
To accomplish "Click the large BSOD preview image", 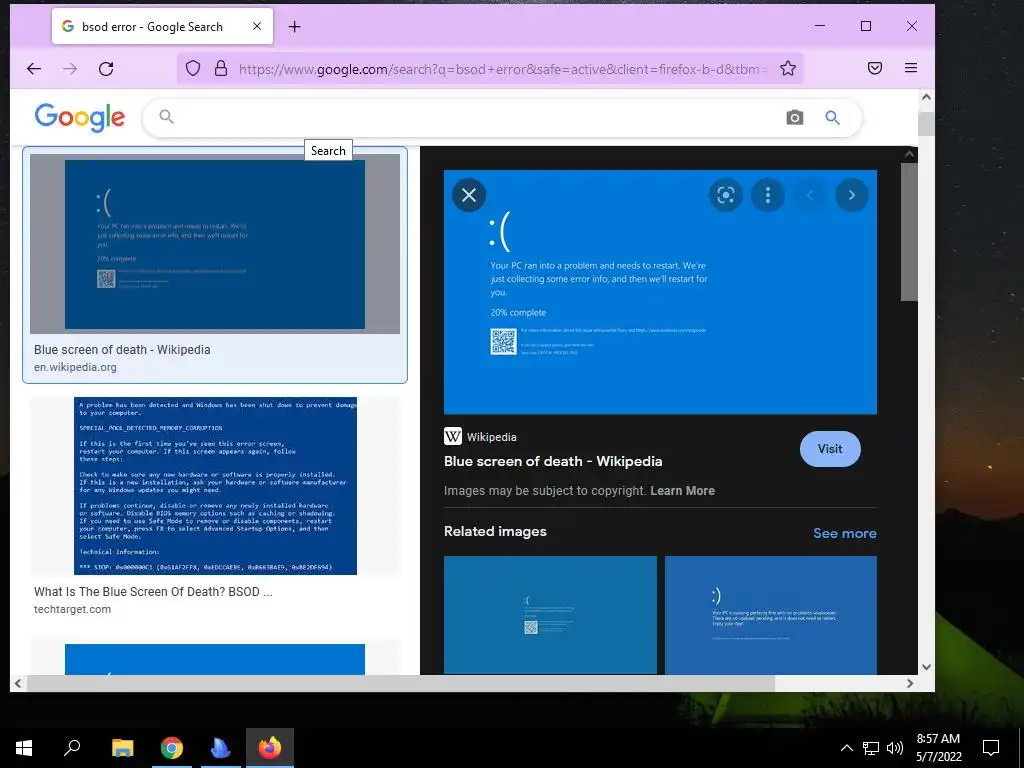I will [660, 292].
